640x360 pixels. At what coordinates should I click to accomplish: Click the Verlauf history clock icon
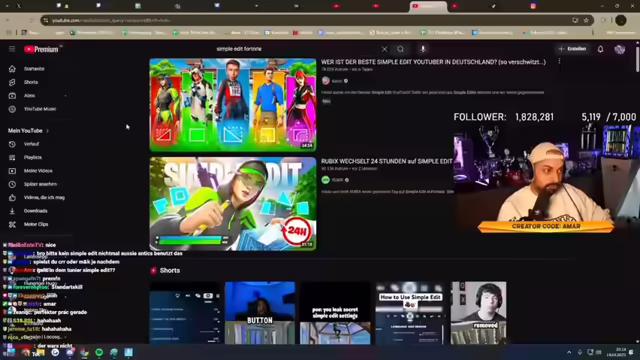12,144
